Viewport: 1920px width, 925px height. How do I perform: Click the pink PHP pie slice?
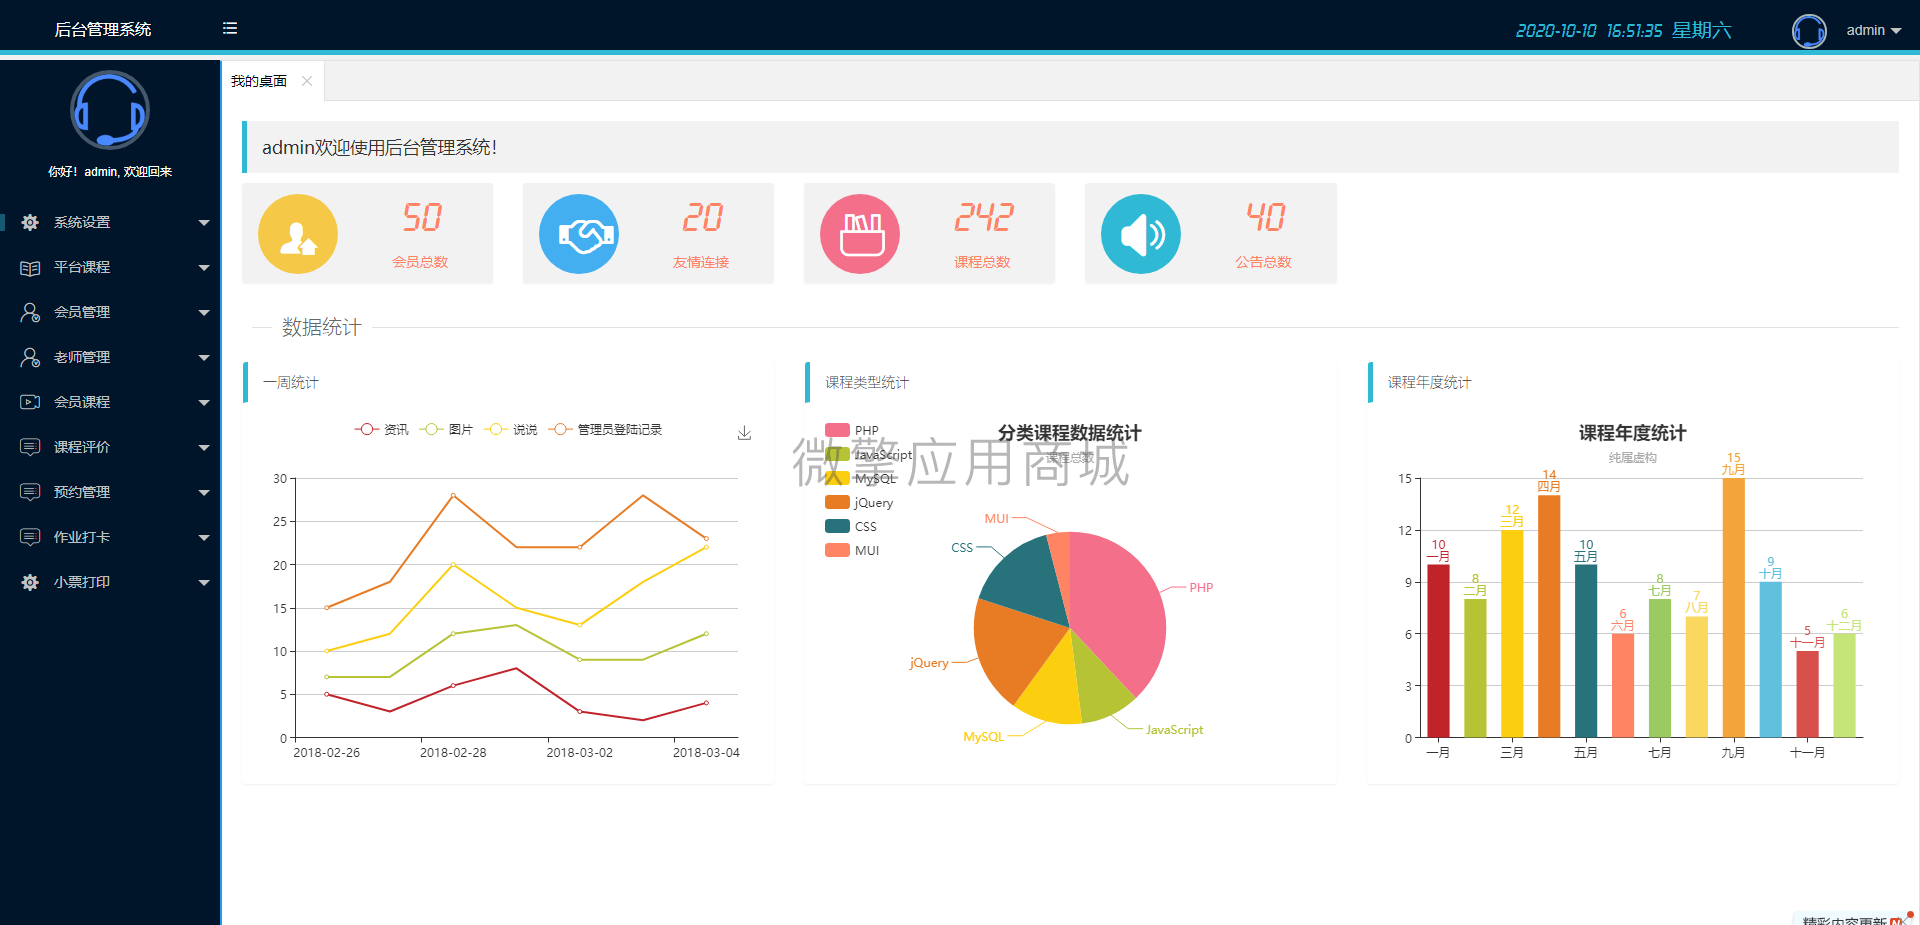click(1120, 610)
